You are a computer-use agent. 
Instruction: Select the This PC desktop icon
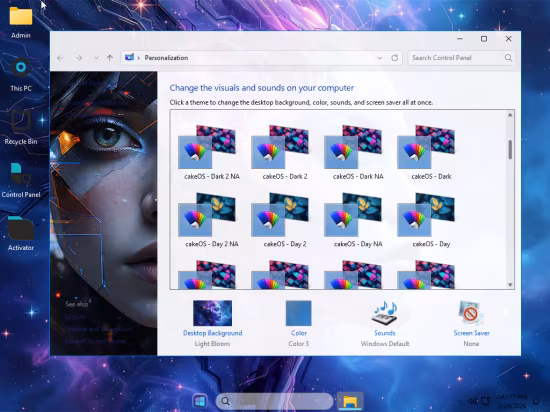coord(21,74)
